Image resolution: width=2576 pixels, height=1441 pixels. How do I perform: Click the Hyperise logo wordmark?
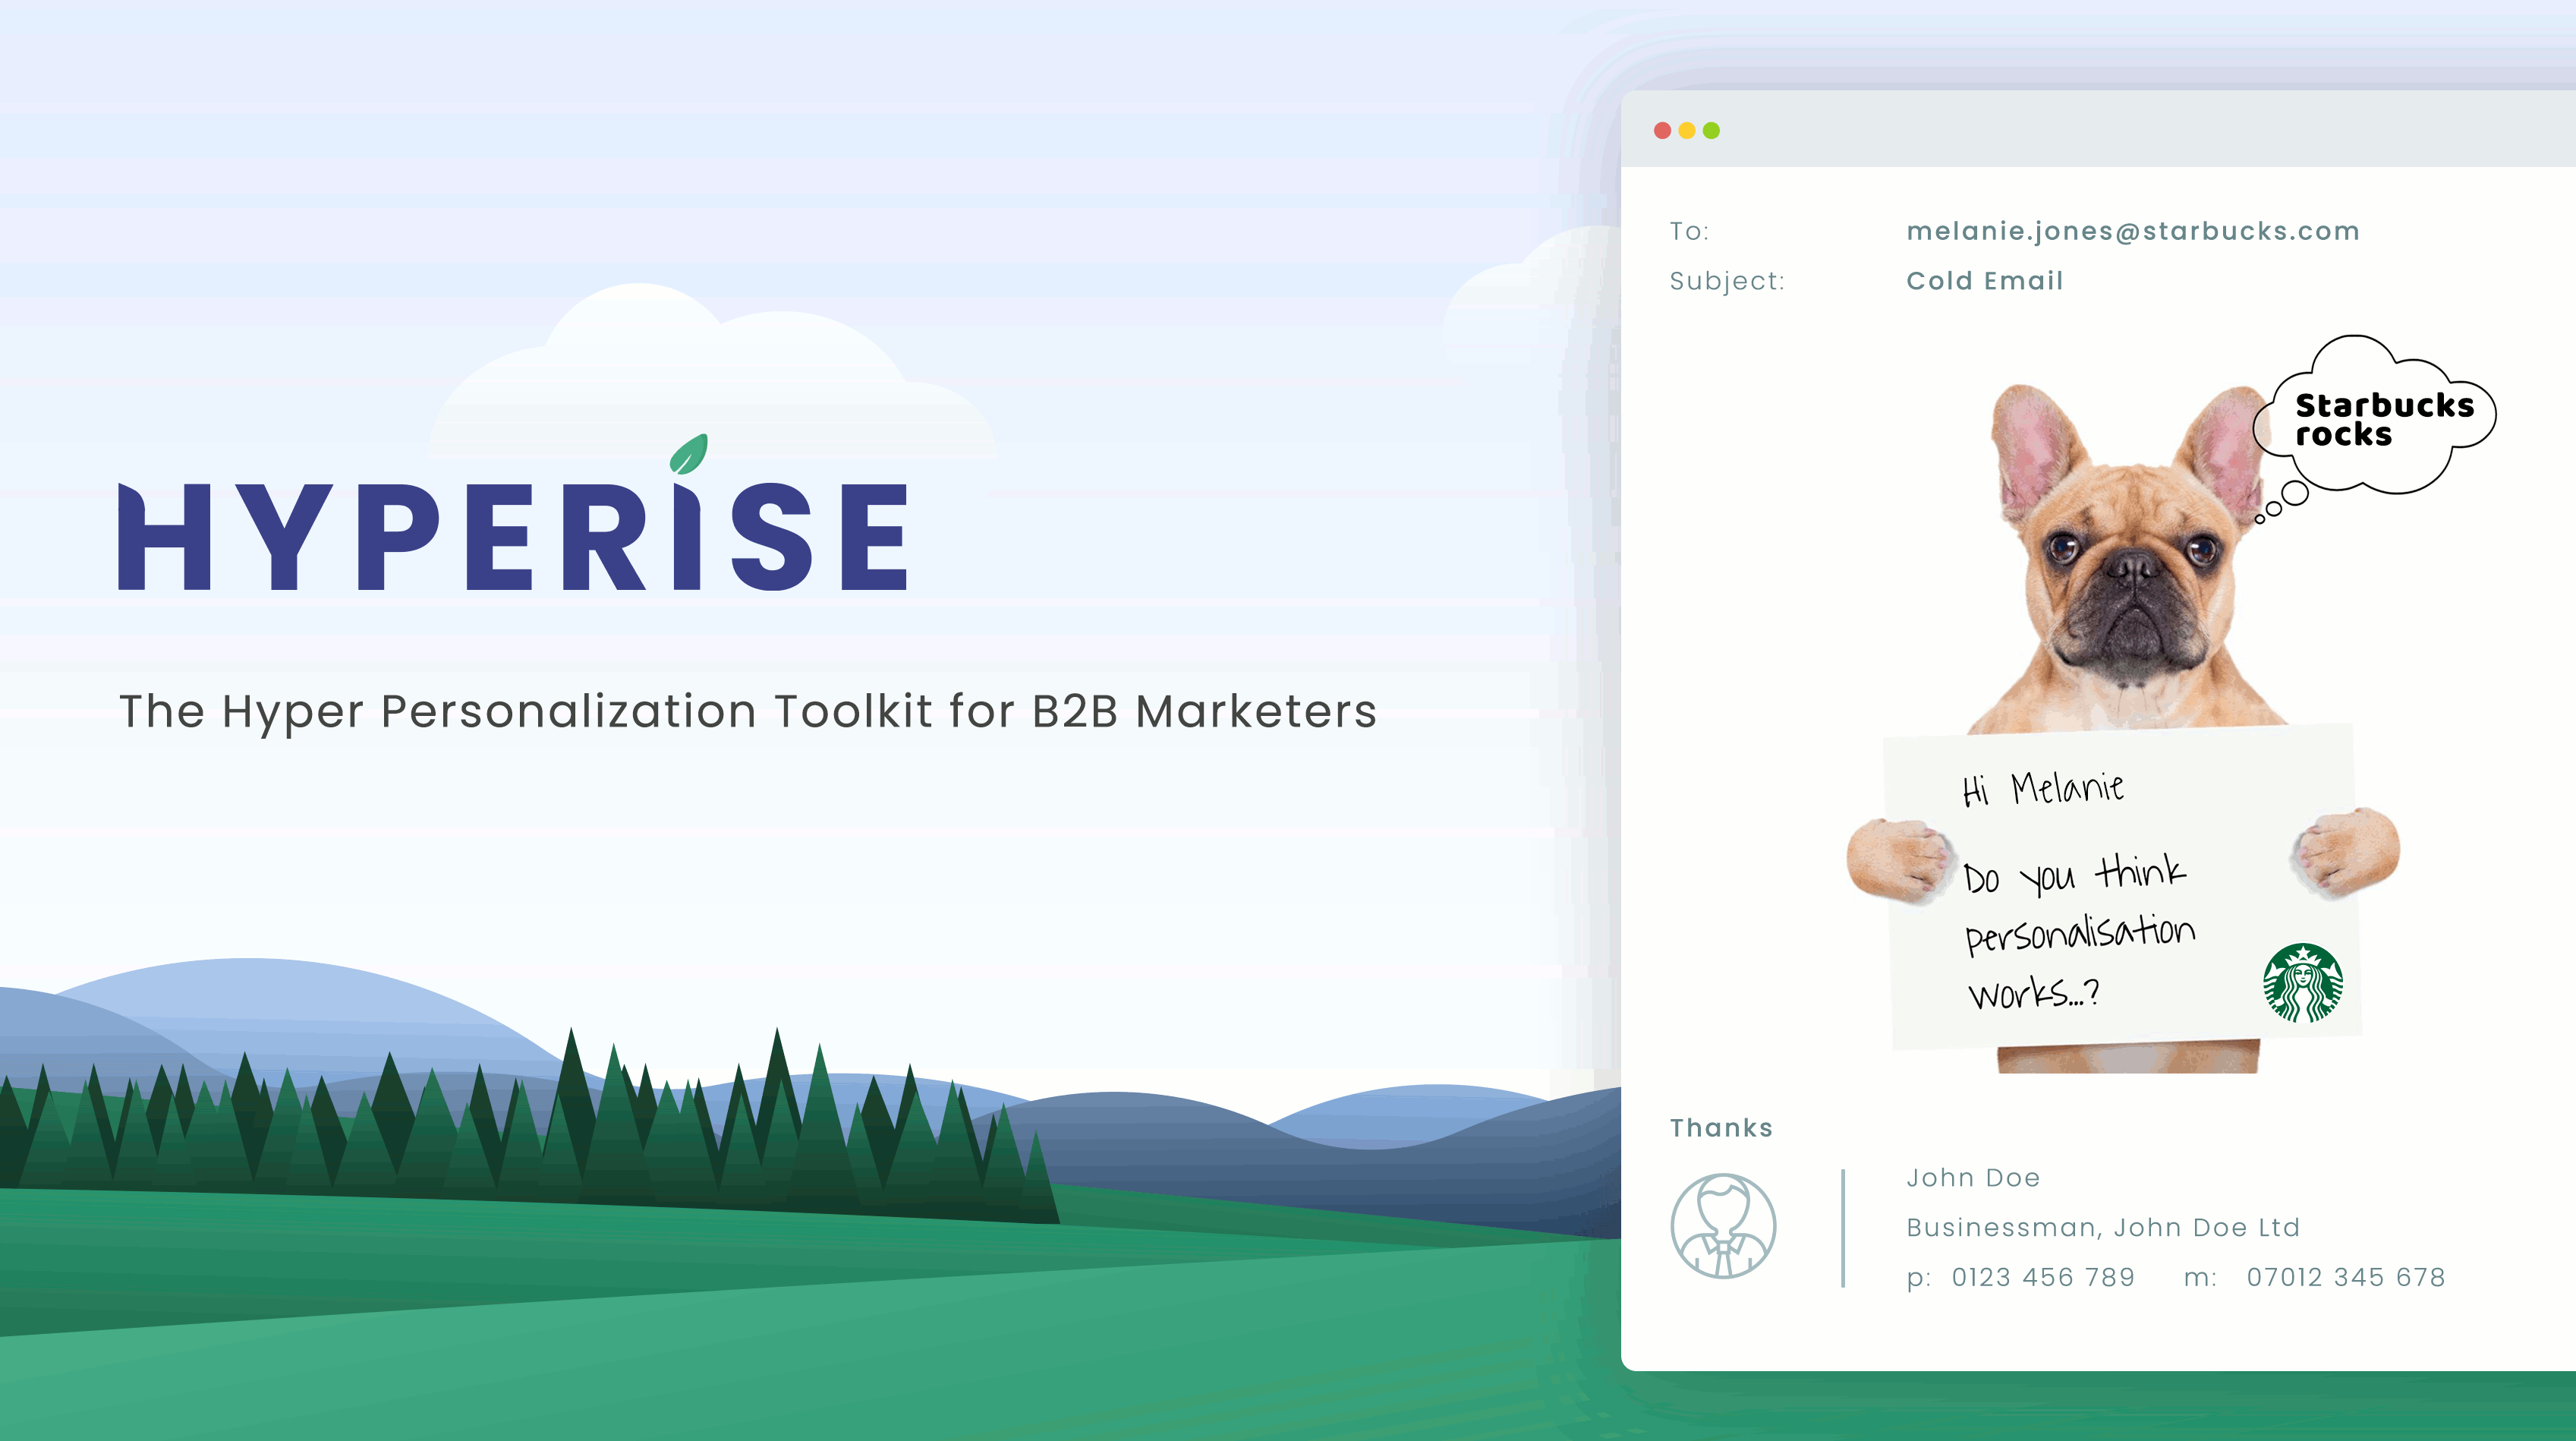click(x=513, y=535)
